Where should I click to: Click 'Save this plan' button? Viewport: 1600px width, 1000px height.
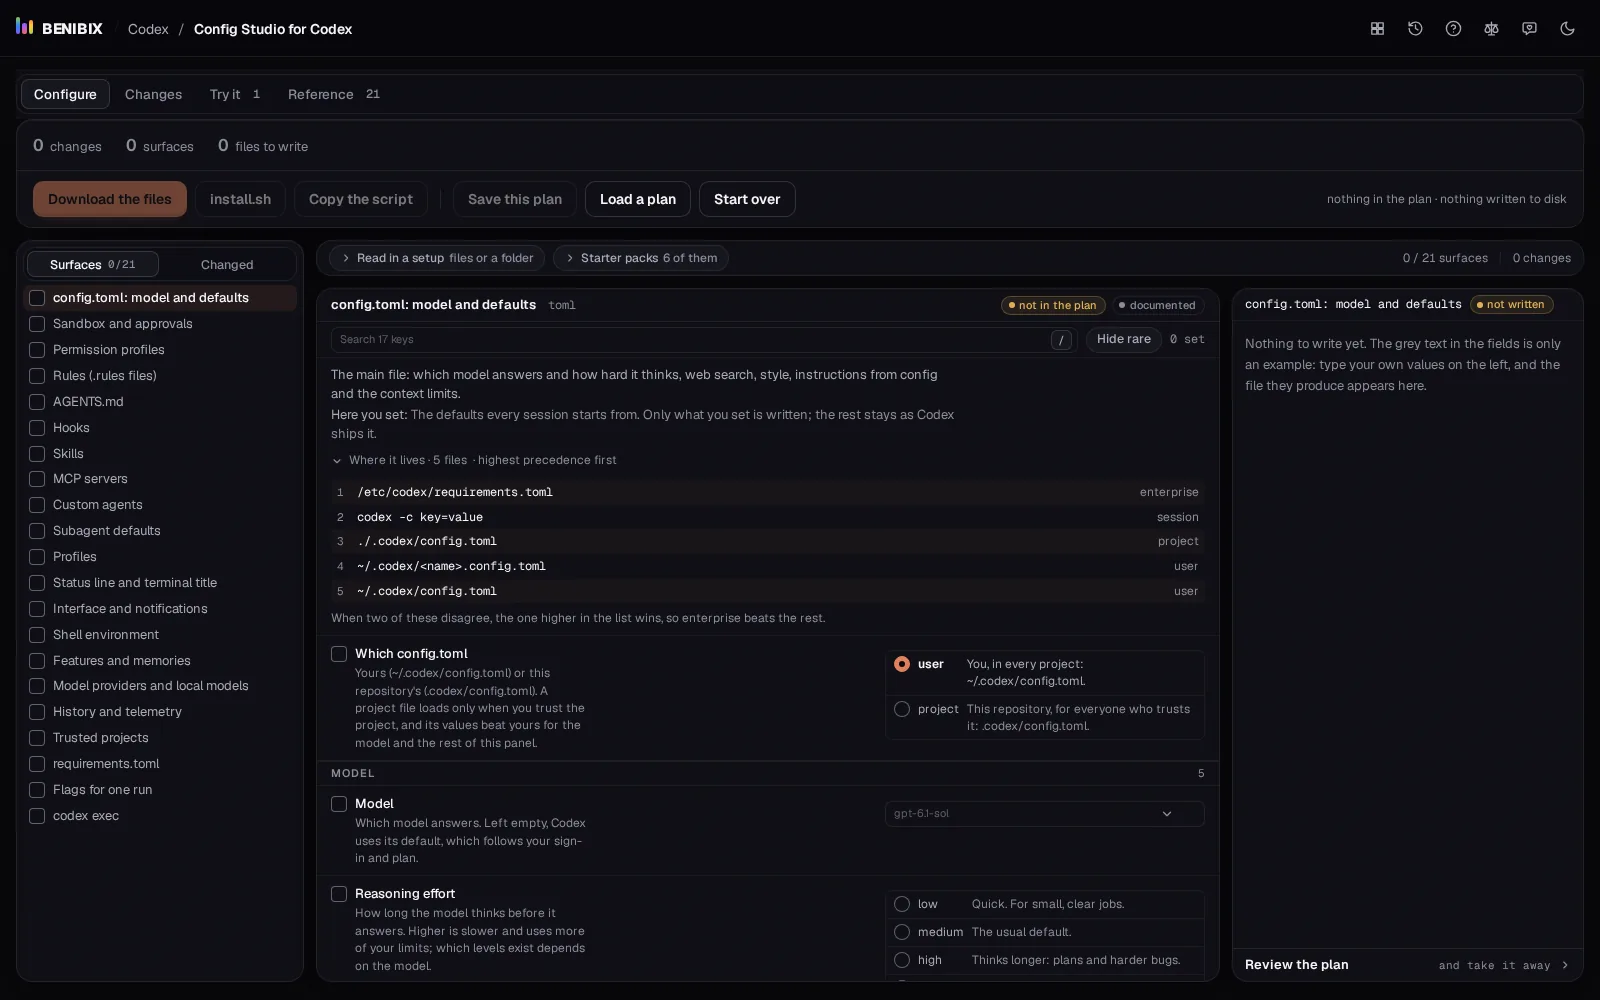[515, 199]
